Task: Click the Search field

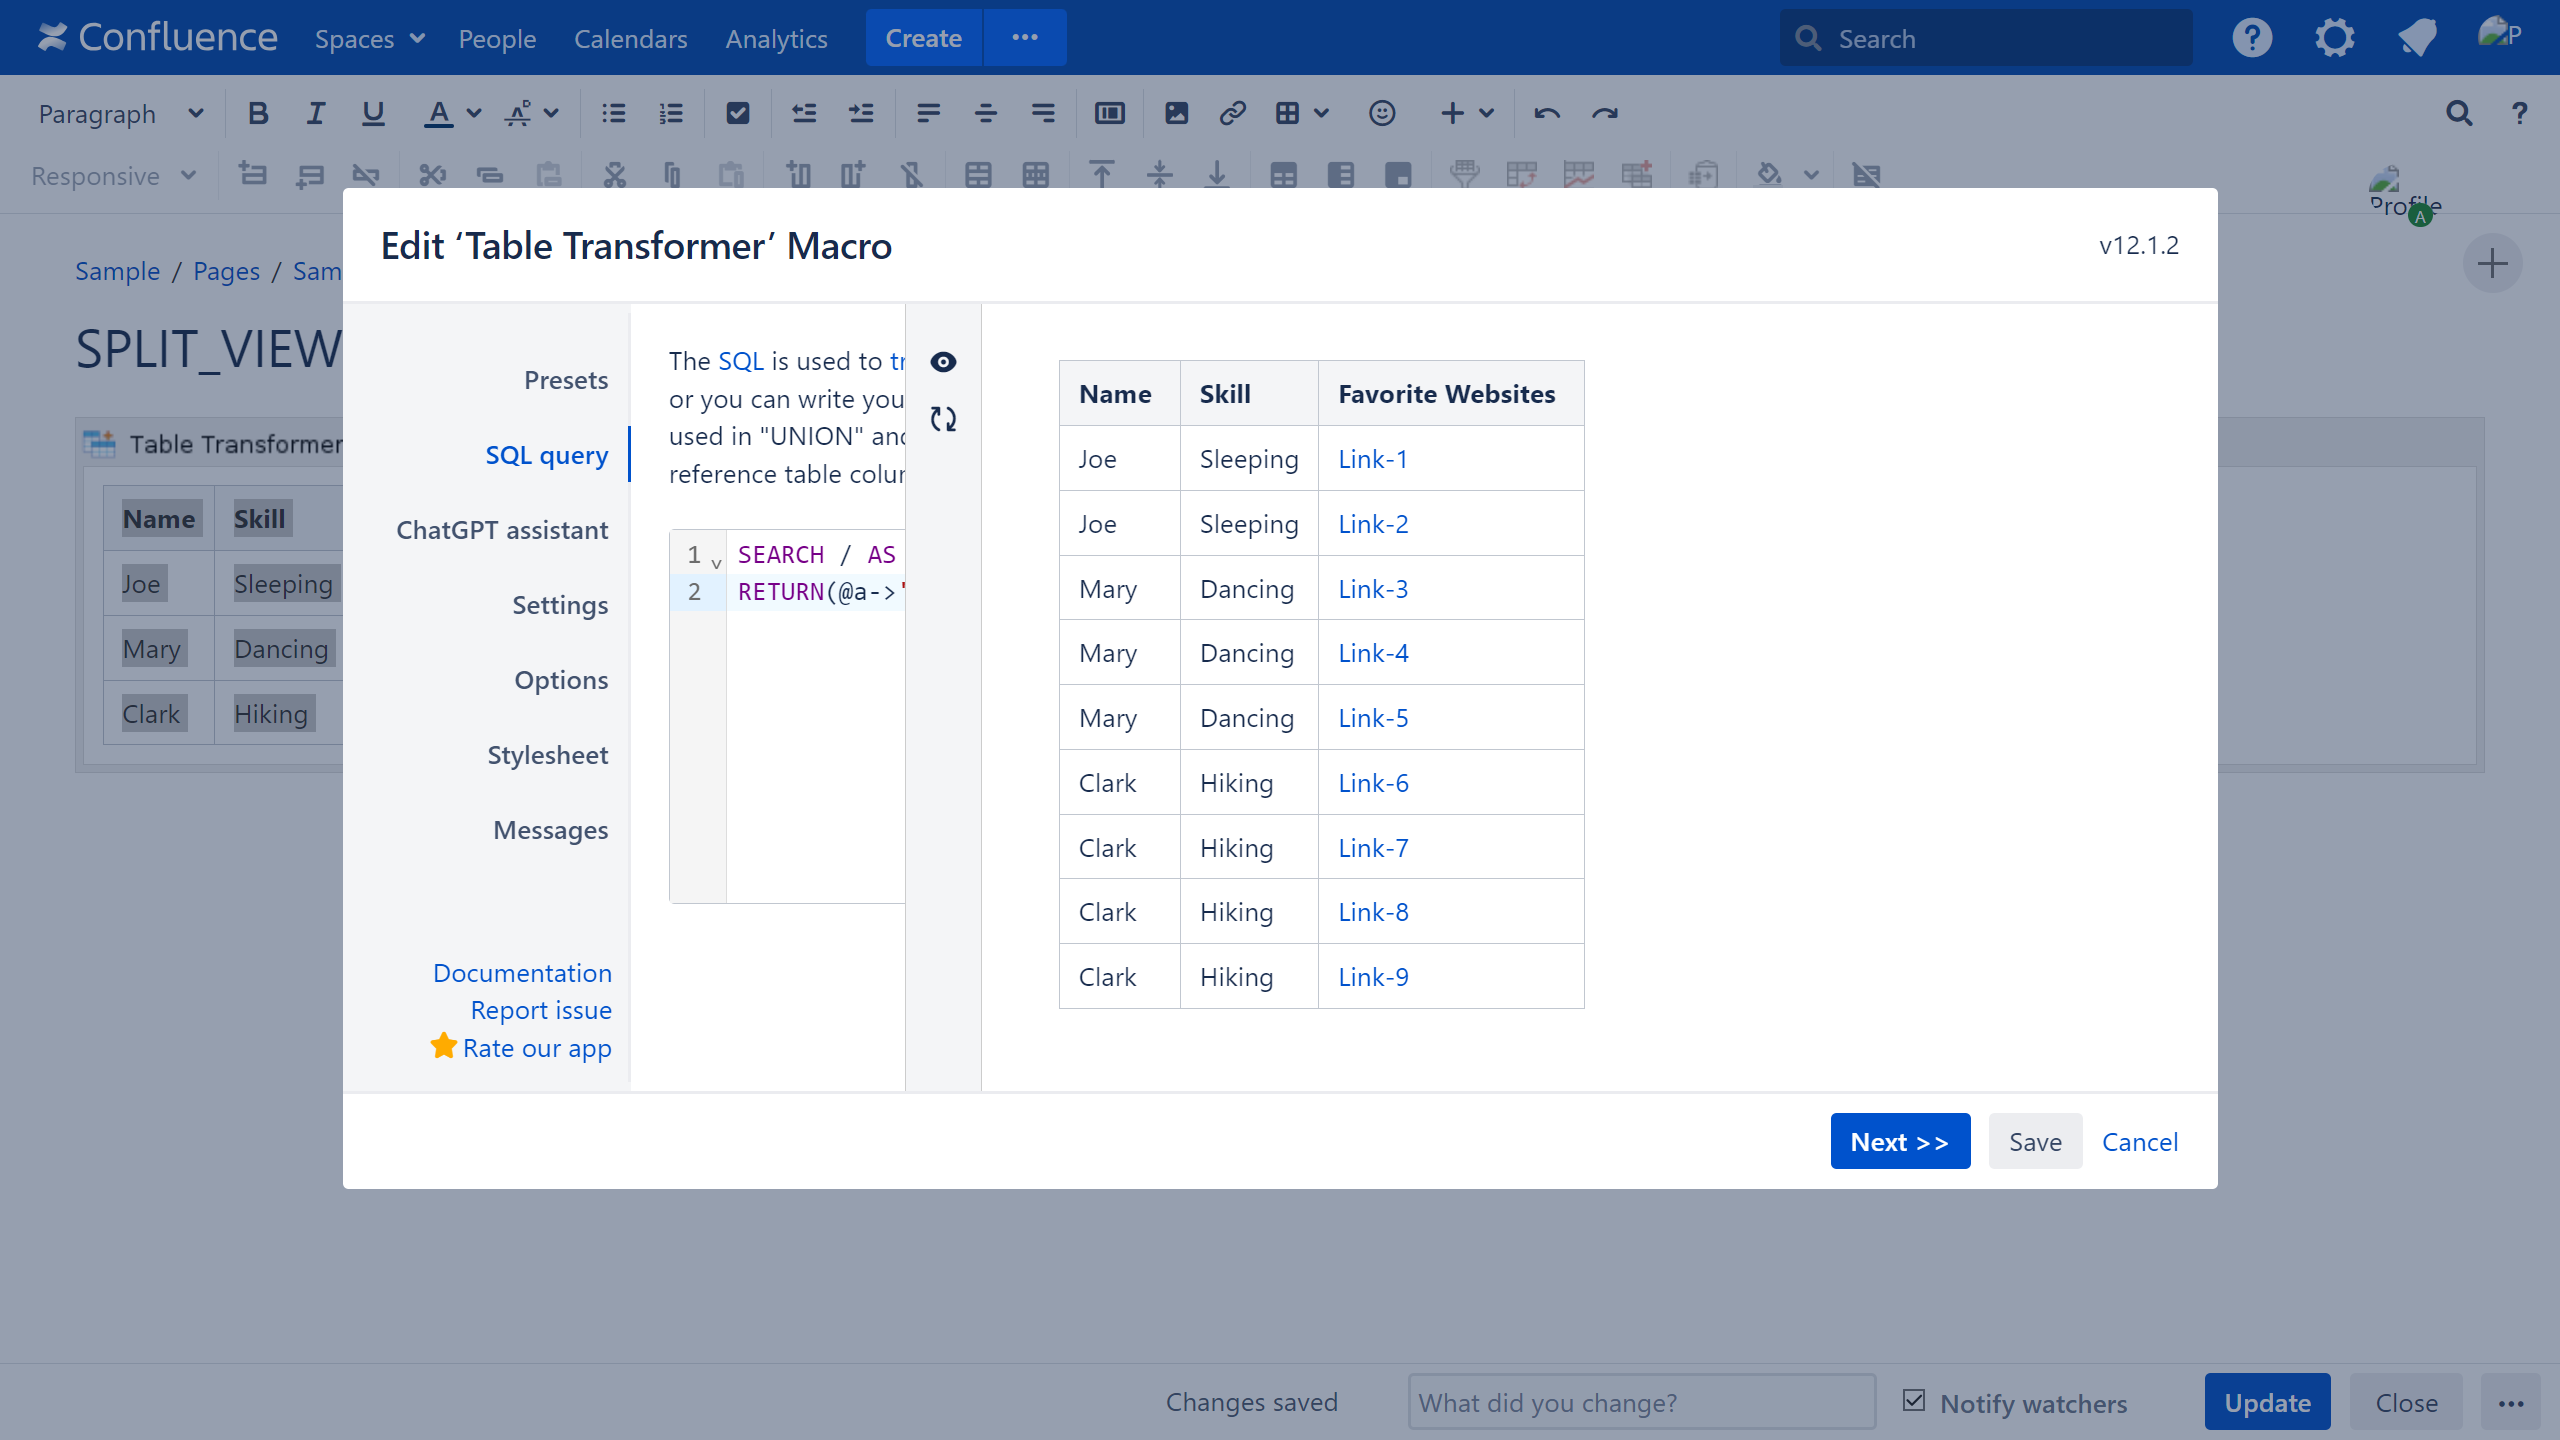Action: click(1985, 38)
